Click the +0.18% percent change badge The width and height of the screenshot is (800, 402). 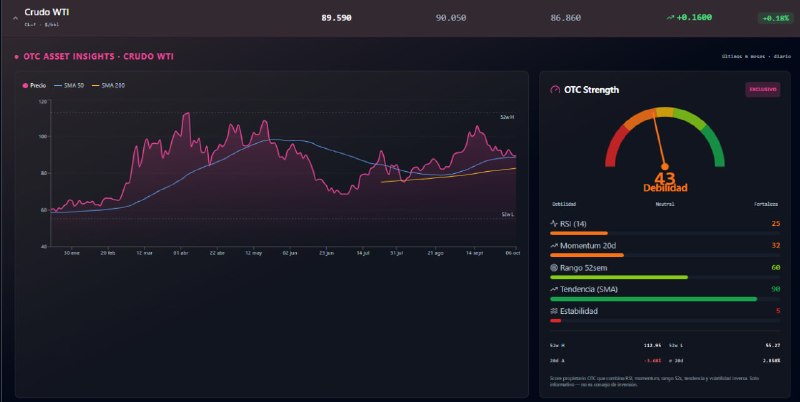point(776,18)
